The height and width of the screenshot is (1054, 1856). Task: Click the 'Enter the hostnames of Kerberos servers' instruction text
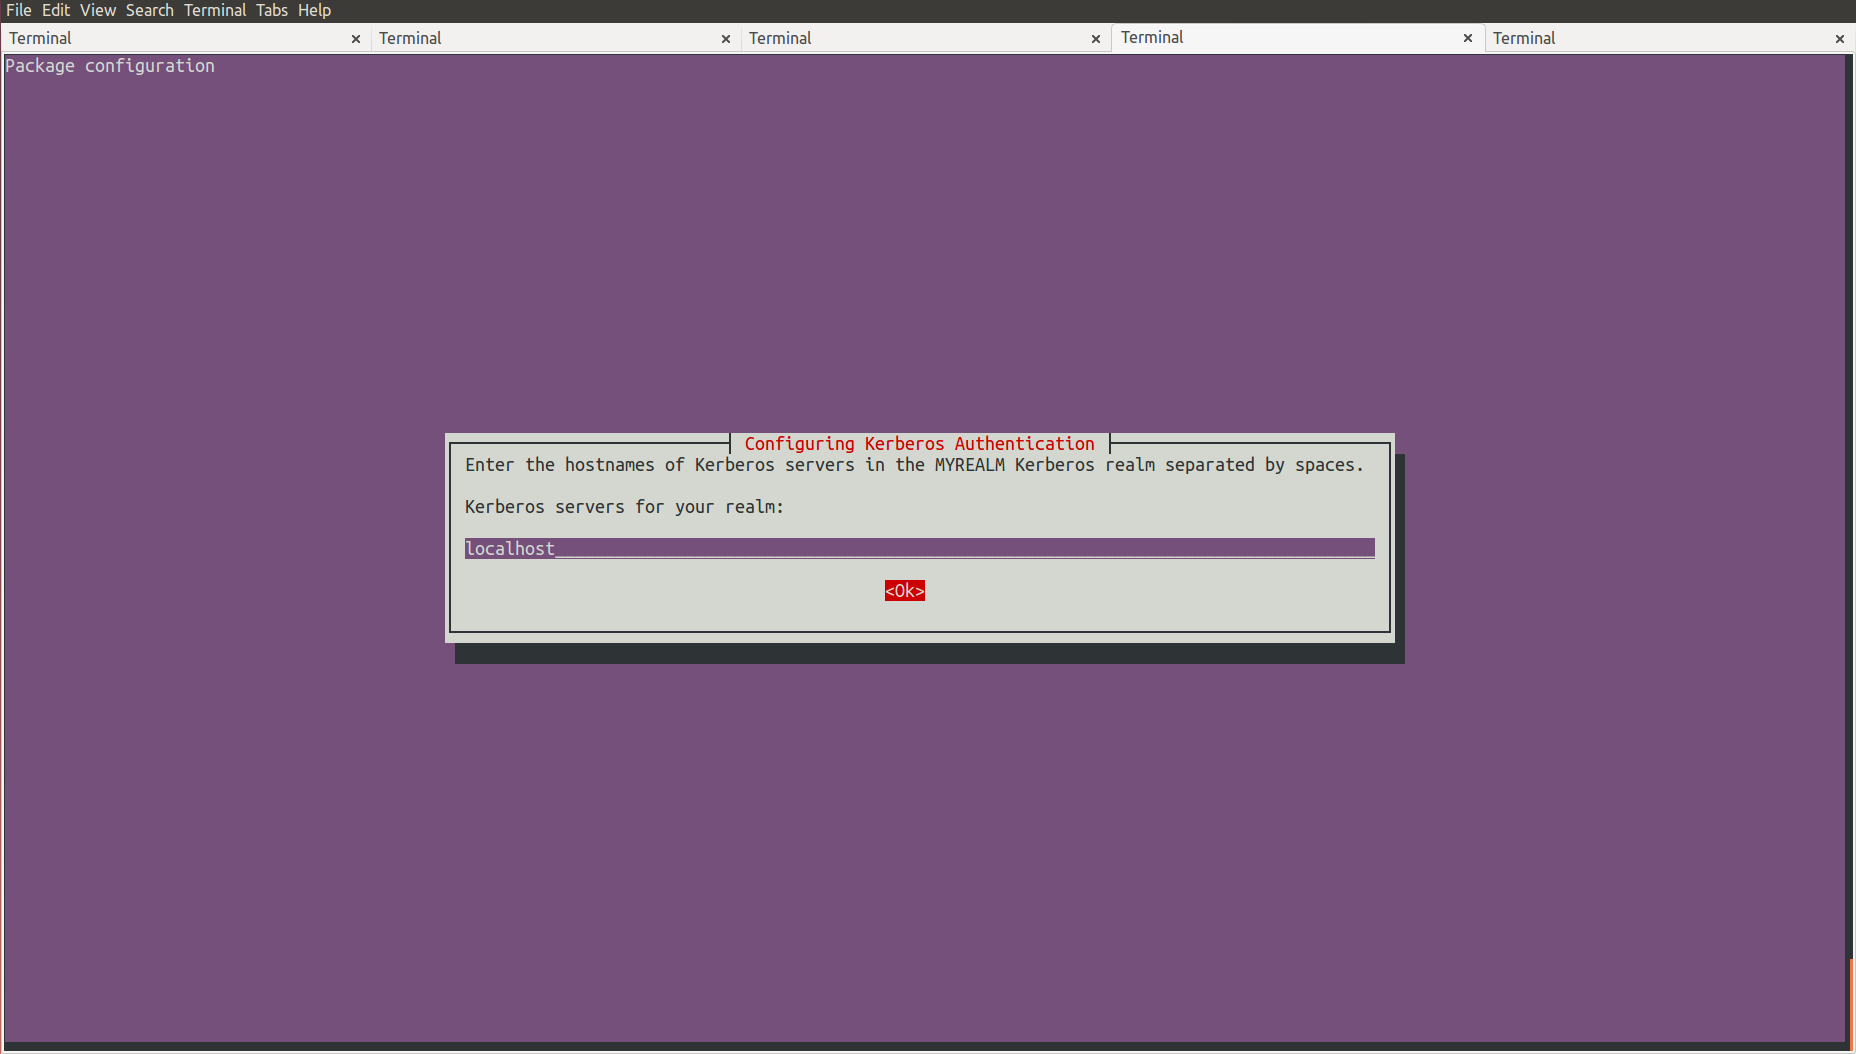[x=915, y=465]
